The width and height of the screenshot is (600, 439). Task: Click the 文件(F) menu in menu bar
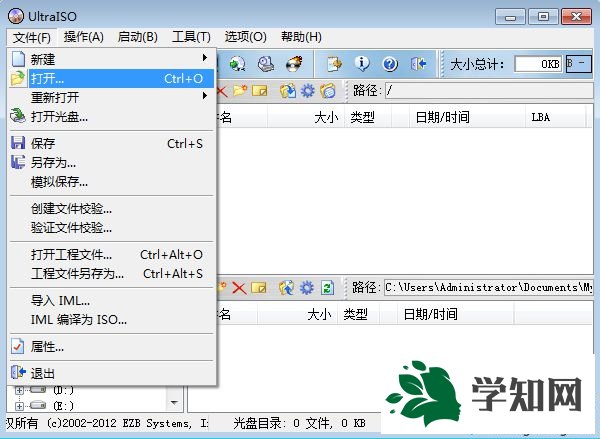pos(31,37)
